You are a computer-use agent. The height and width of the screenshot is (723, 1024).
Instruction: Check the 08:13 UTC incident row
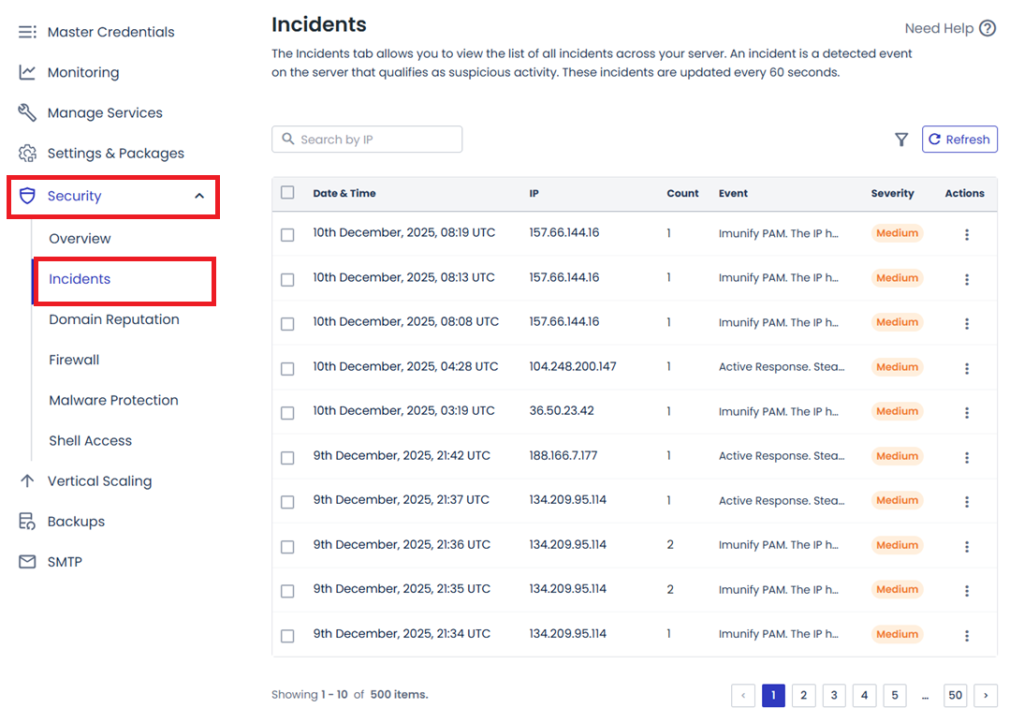pyautogui.click(x=287, y=280)
